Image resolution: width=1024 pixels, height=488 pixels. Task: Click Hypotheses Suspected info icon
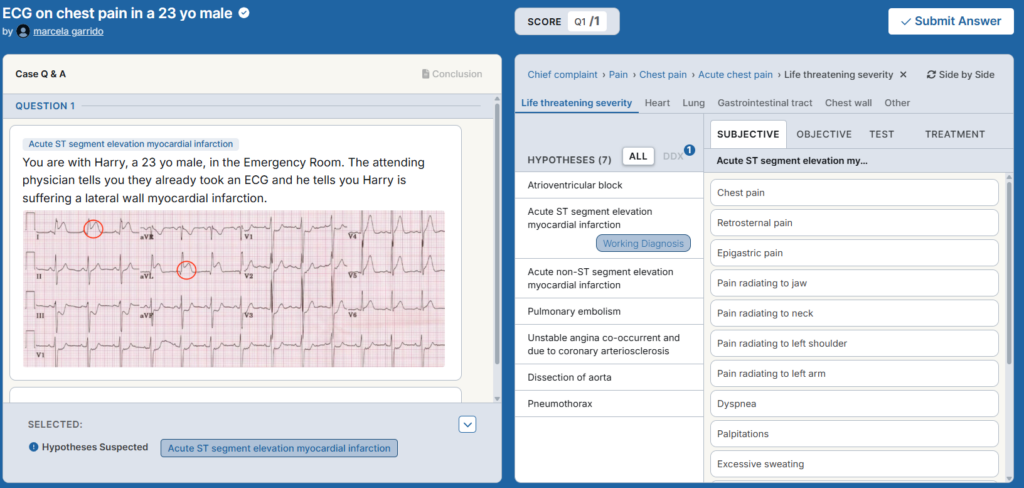click(x=33, y=448)
